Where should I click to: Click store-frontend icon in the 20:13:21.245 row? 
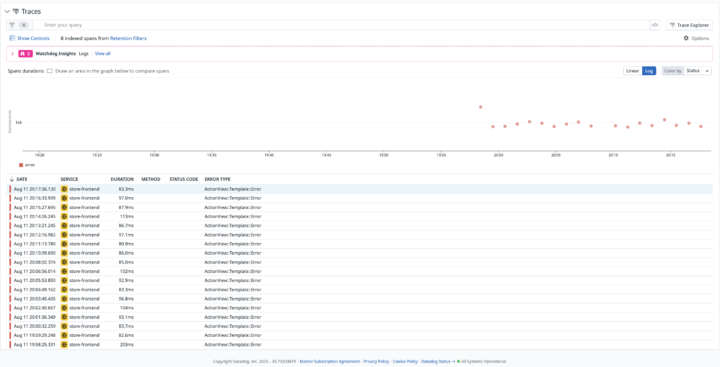pyautogui.click(x=64, y=226)
